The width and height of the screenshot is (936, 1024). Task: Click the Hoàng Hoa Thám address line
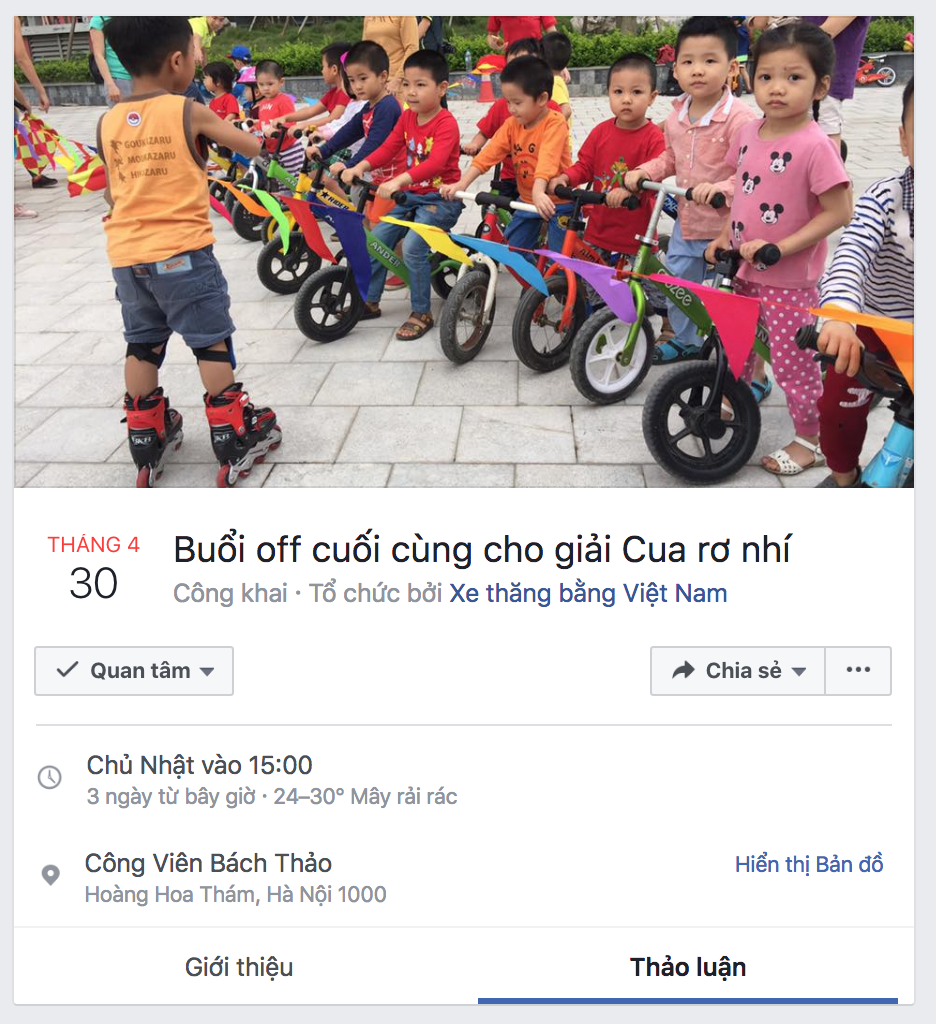pyautogui.click(x=236, y=894)
